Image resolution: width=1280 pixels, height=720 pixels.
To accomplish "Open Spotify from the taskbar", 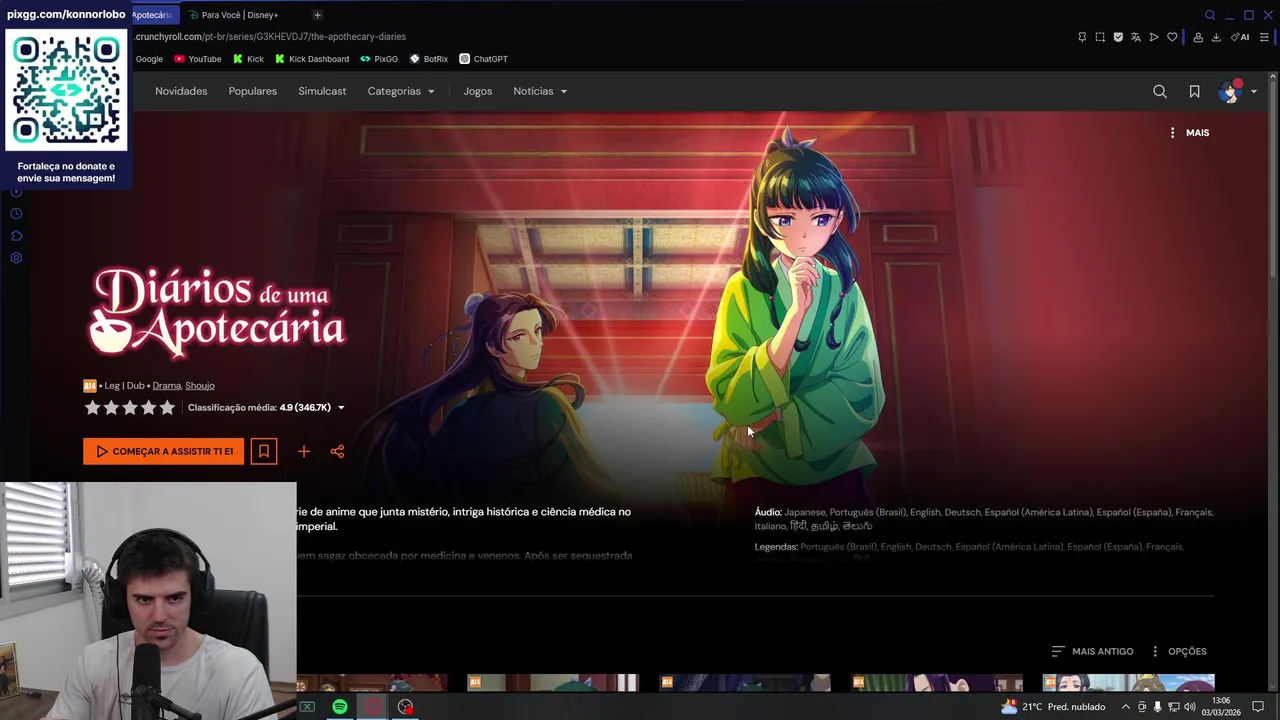I will (x=340, y=707).
